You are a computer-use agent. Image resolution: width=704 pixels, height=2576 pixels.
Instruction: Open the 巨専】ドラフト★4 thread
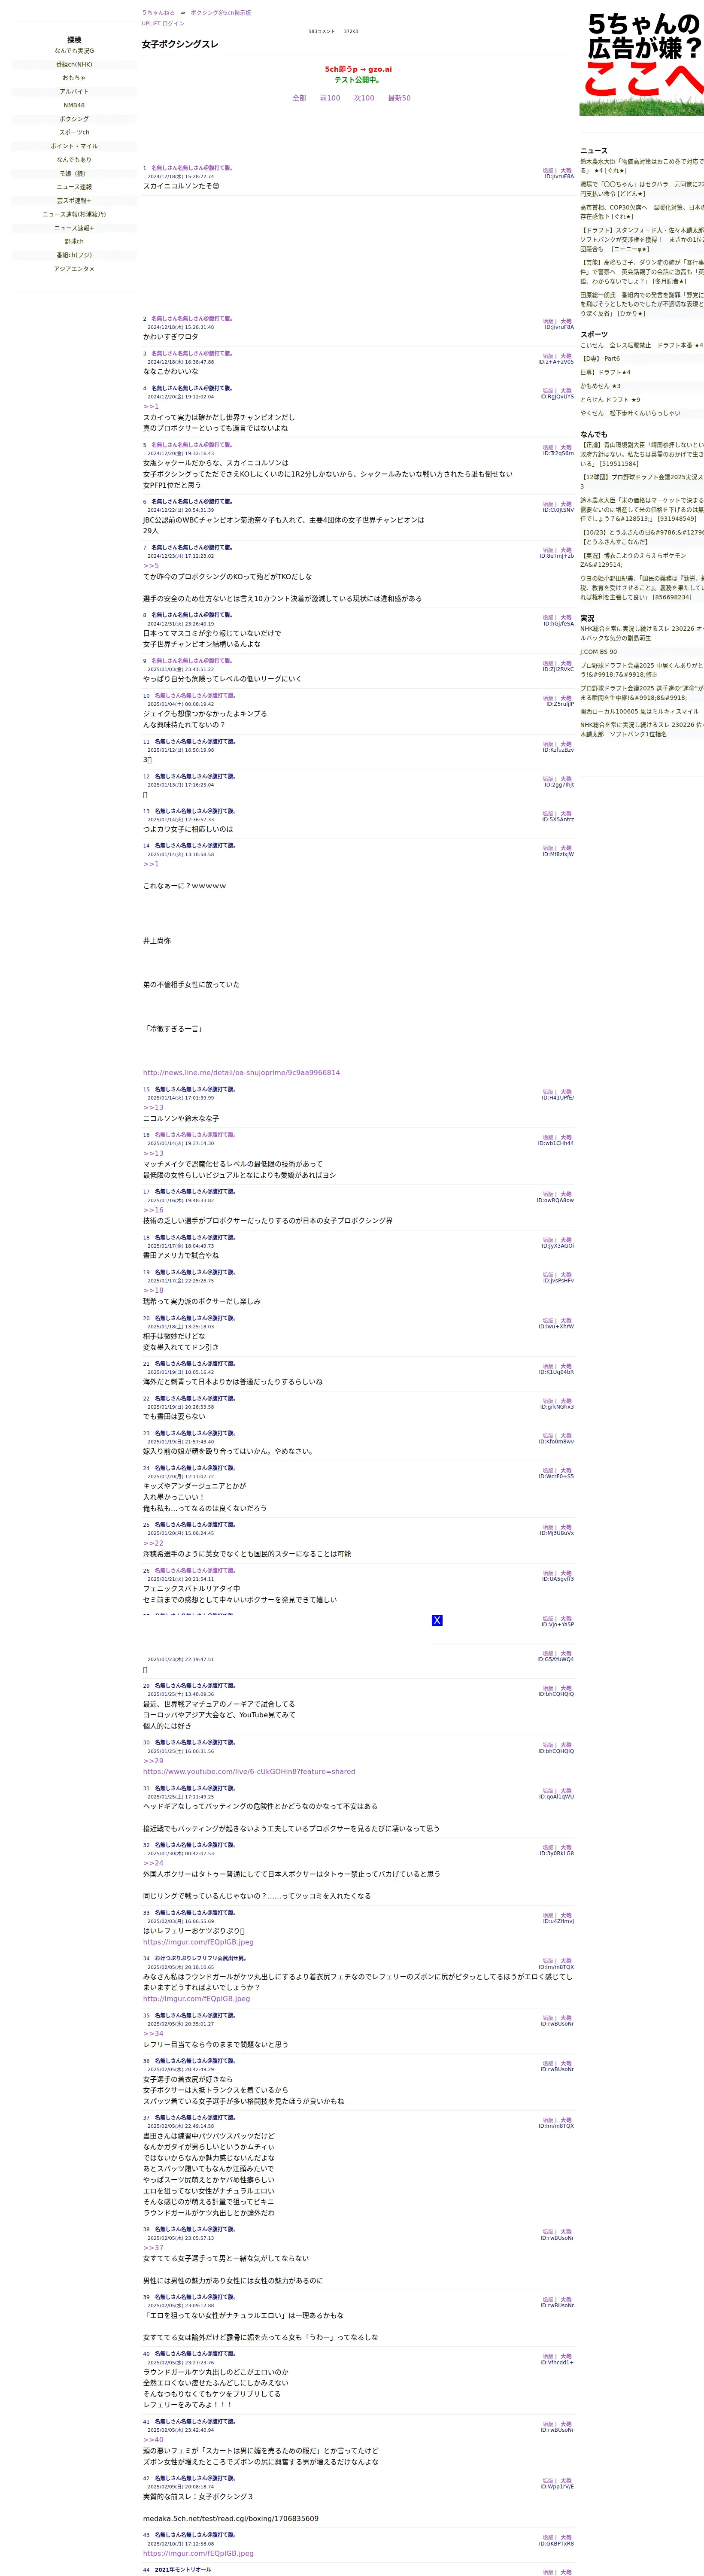point(605,373)
